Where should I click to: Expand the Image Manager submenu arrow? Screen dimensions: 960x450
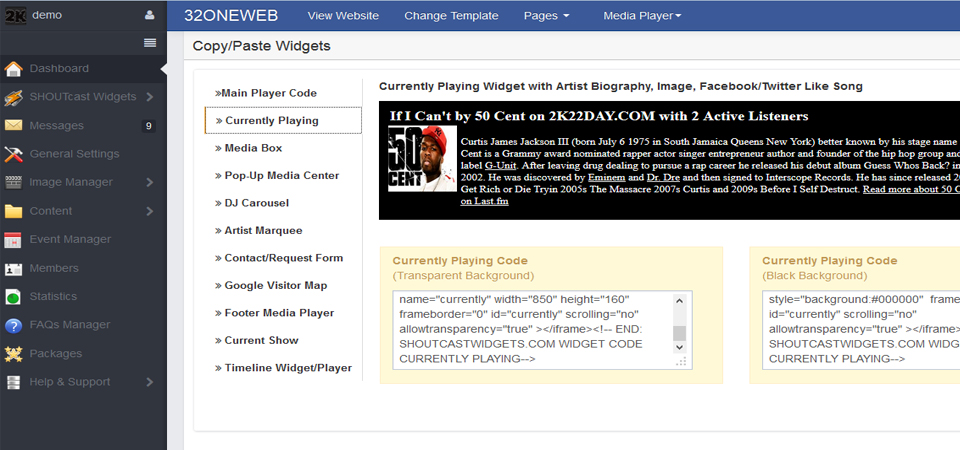pyautogui.click(x=150, y=182)
